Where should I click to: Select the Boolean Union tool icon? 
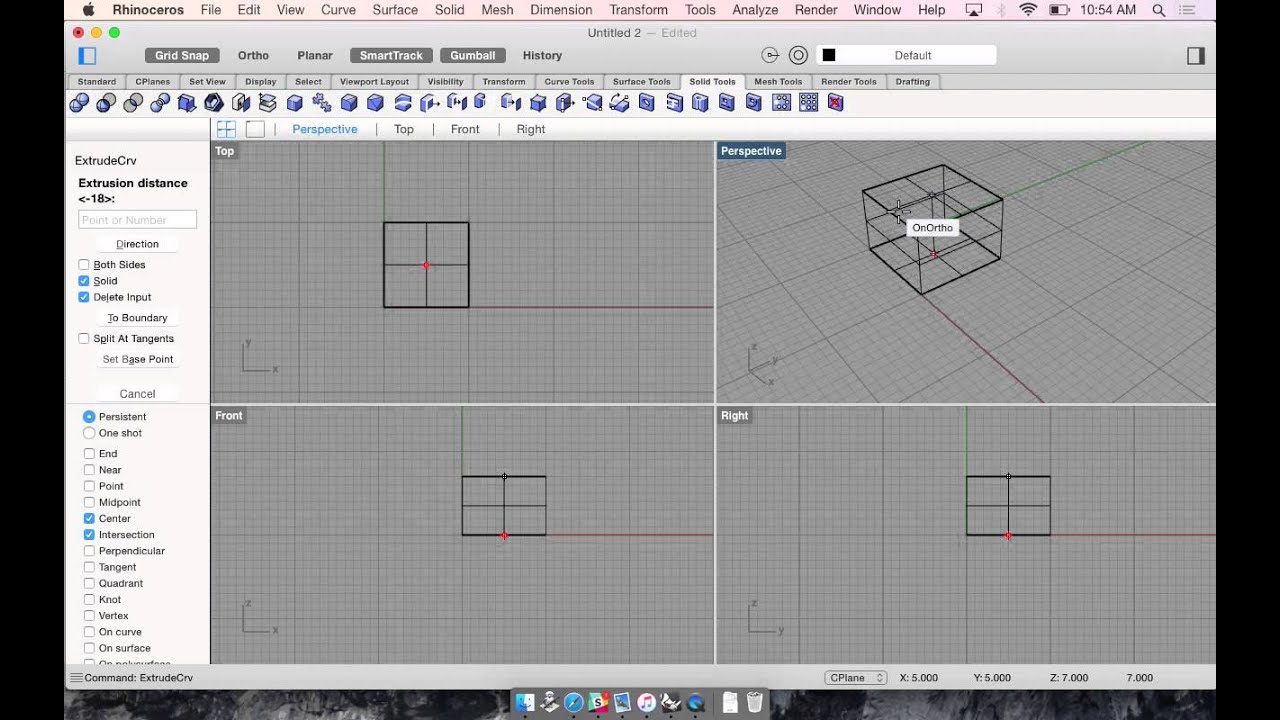pos(77,103)
